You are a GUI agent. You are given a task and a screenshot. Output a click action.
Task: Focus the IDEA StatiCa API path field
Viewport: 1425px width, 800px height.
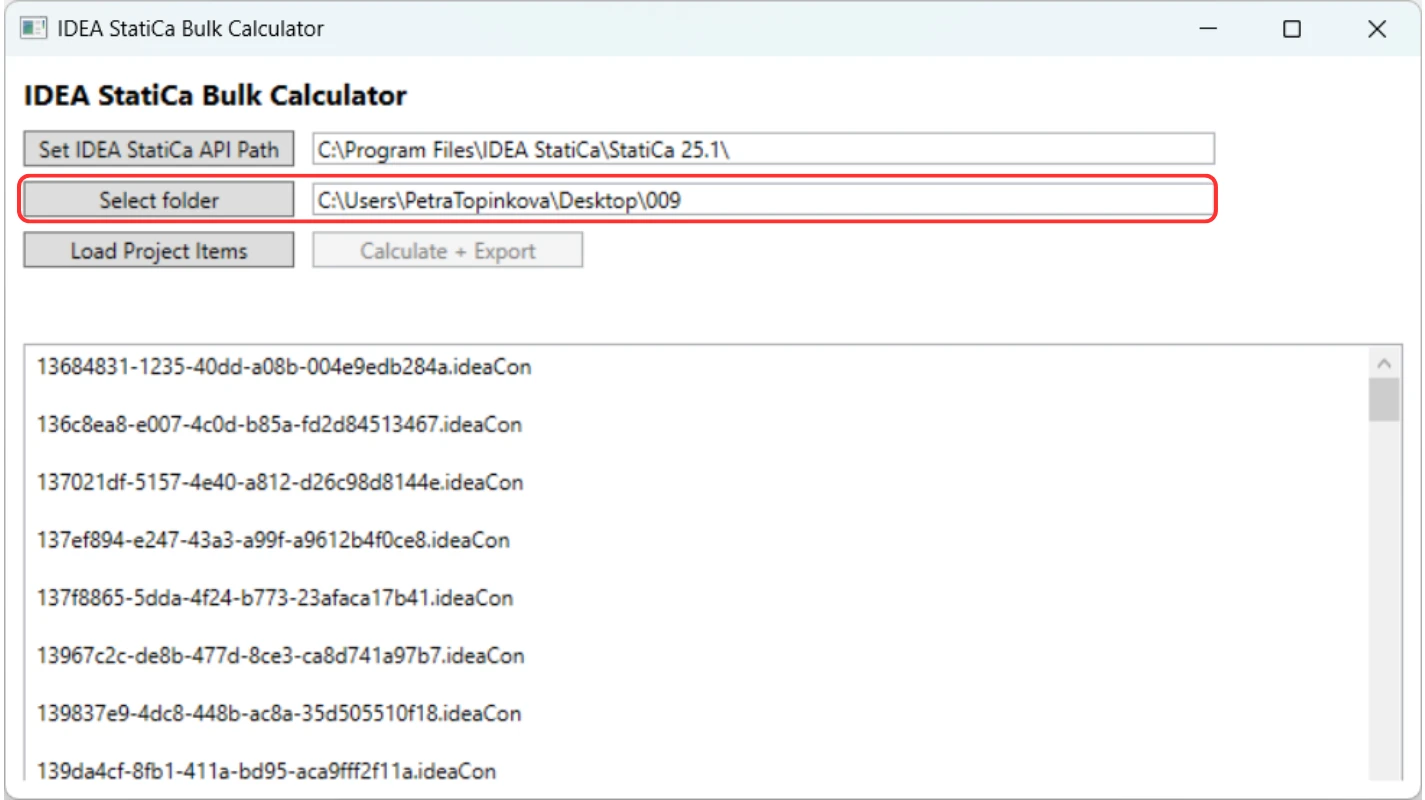tap(764, 149)
